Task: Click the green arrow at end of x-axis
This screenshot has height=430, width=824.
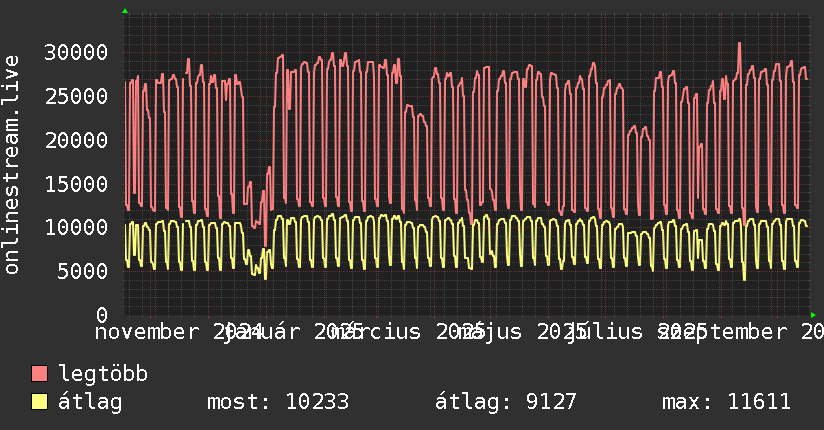Action: pyautogui.click(x=813, y=315)
